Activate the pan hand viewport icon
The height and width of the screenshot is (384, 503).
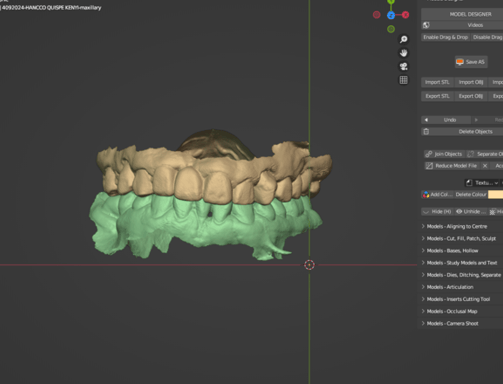pos(404,53)
